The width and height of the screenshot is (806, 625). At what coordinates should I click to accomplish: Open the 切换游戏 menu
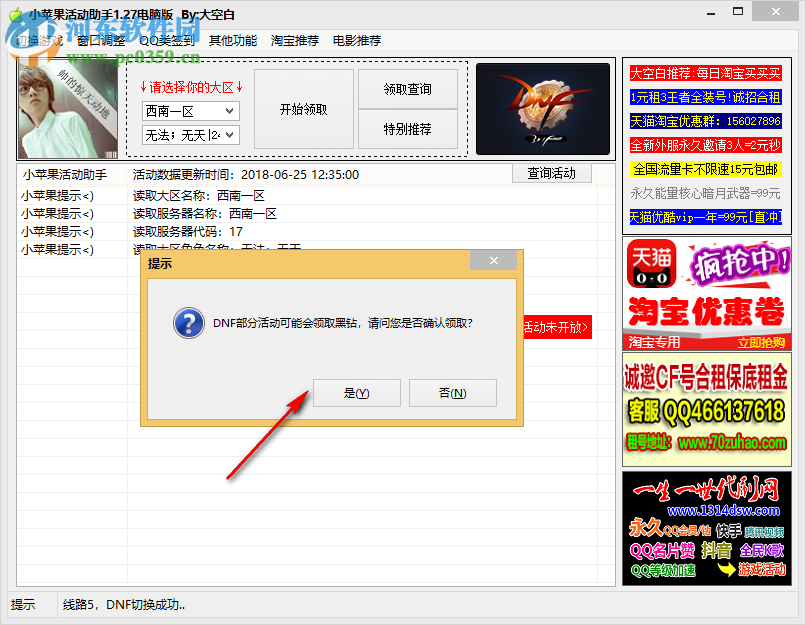point(39,41)
